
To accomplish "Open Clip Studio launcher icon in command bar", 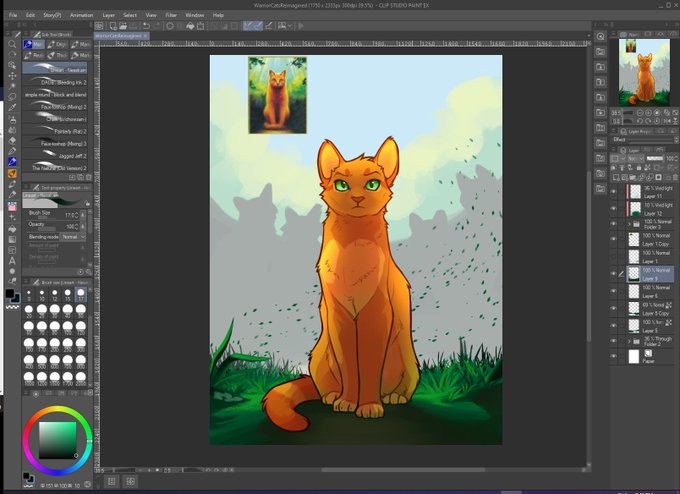I will pos(99,26).
